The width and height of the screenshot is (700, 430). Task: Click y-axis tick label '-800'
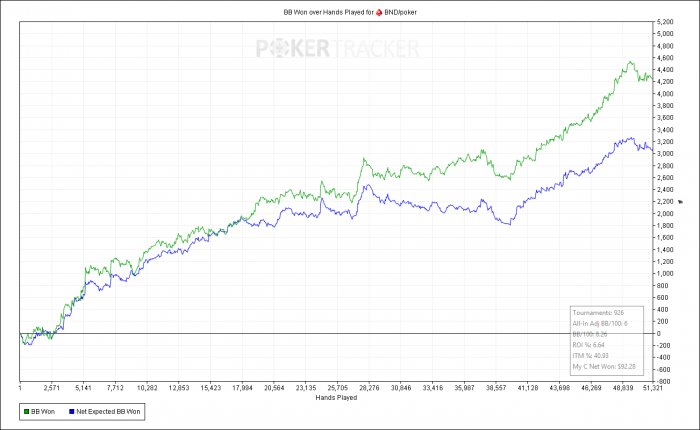coord(663,382)
